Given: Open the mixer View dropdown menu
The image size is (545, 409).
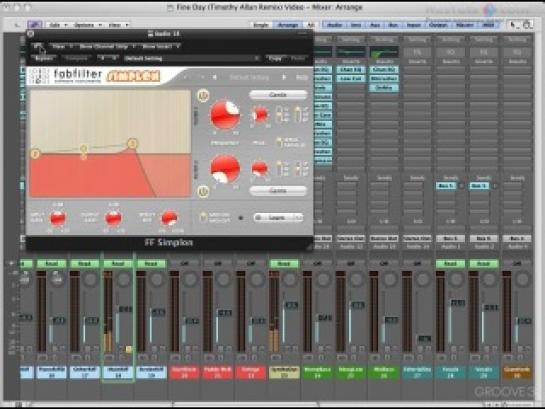Looking at the screenshot, I should pos(118,25).
